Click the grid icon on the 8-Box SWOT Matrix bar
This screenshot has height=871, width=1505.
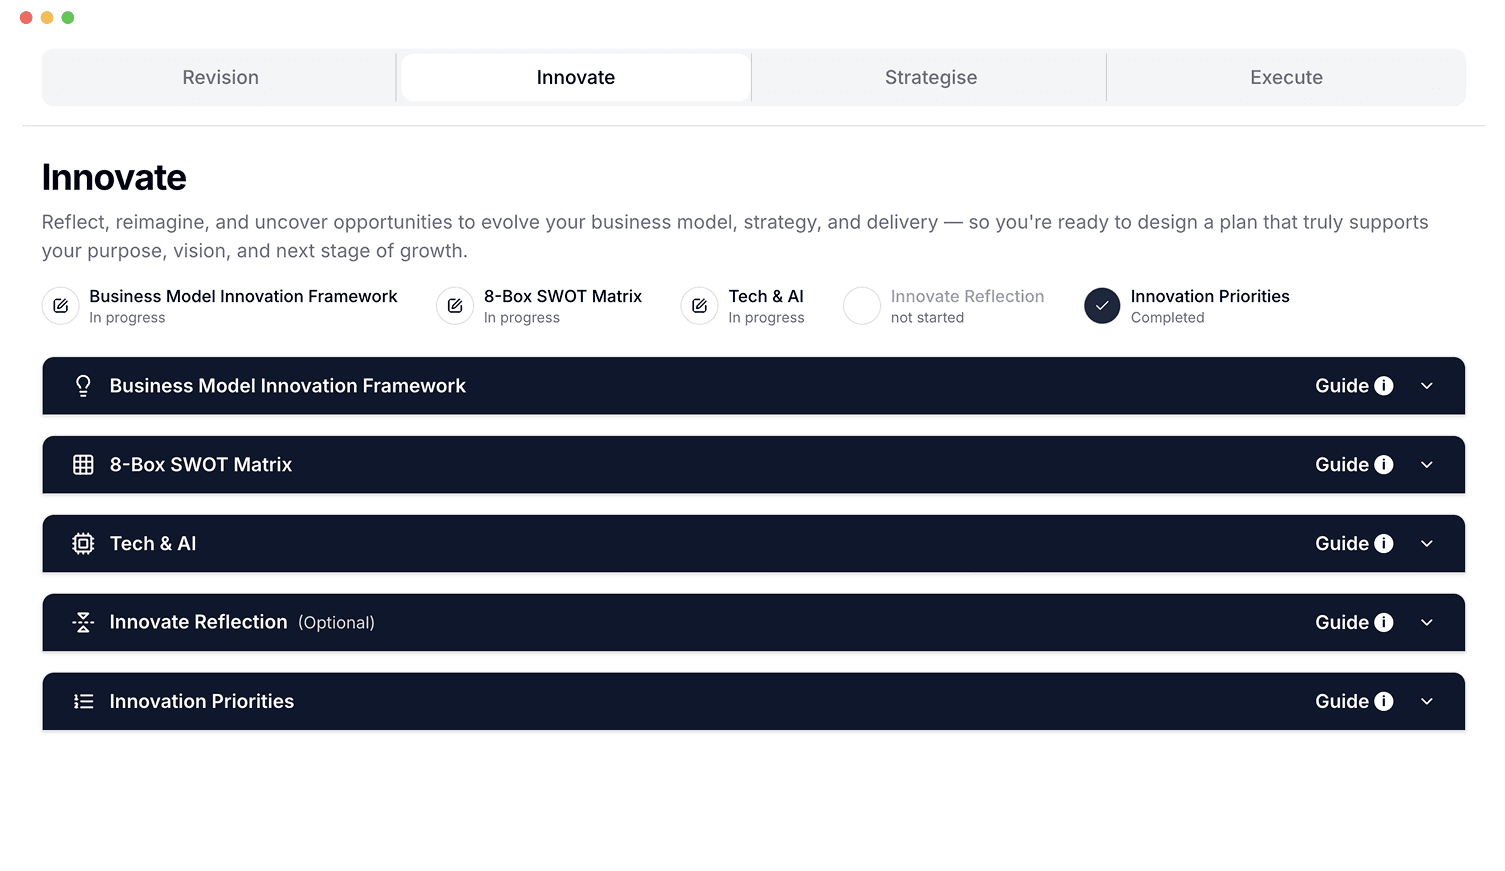(83, 464)
